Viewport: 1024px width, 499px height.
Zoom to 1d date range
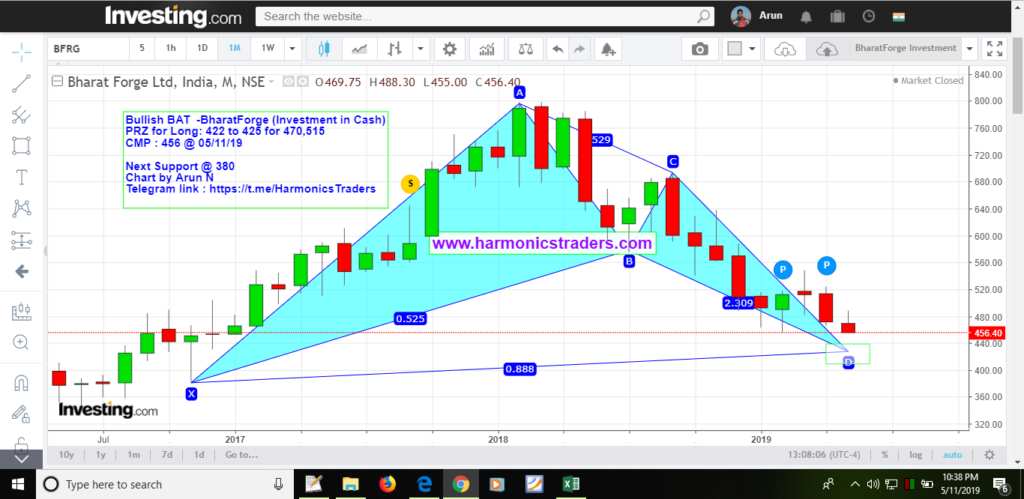199,455
